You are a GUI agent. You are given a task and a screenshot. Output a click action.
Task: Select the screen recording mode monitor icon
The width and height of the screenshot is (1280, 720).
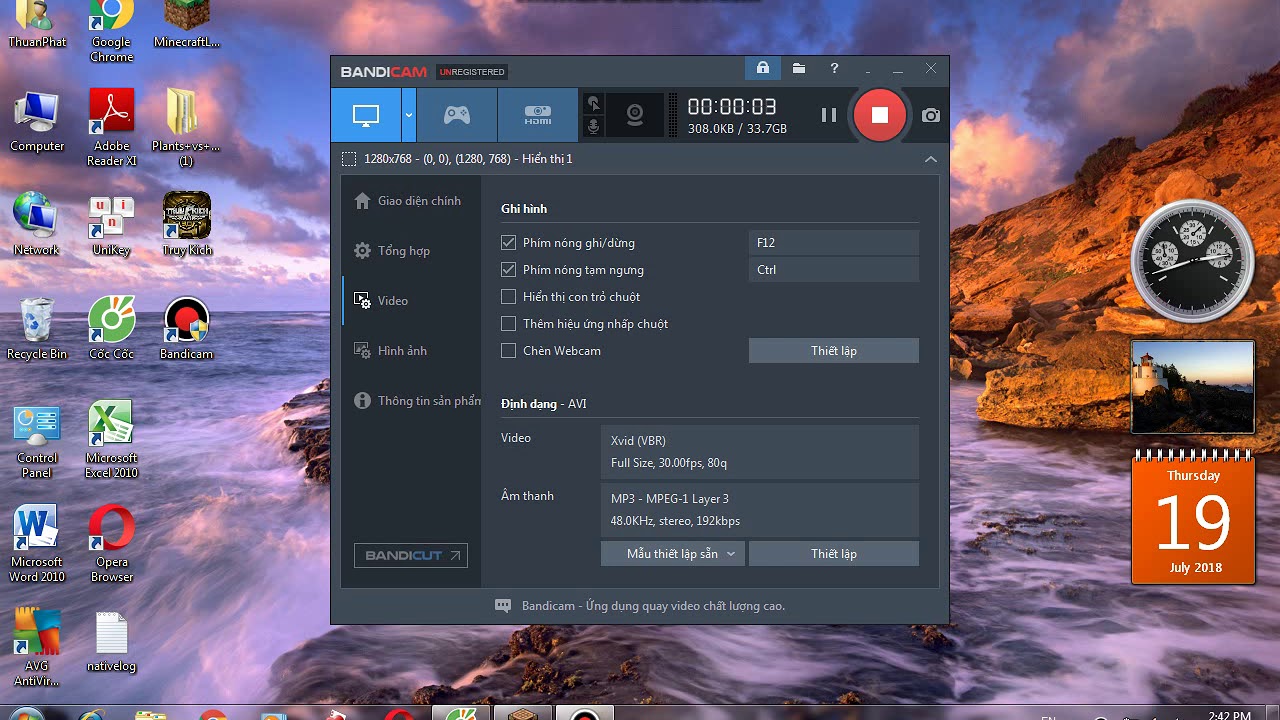point(366,115)
